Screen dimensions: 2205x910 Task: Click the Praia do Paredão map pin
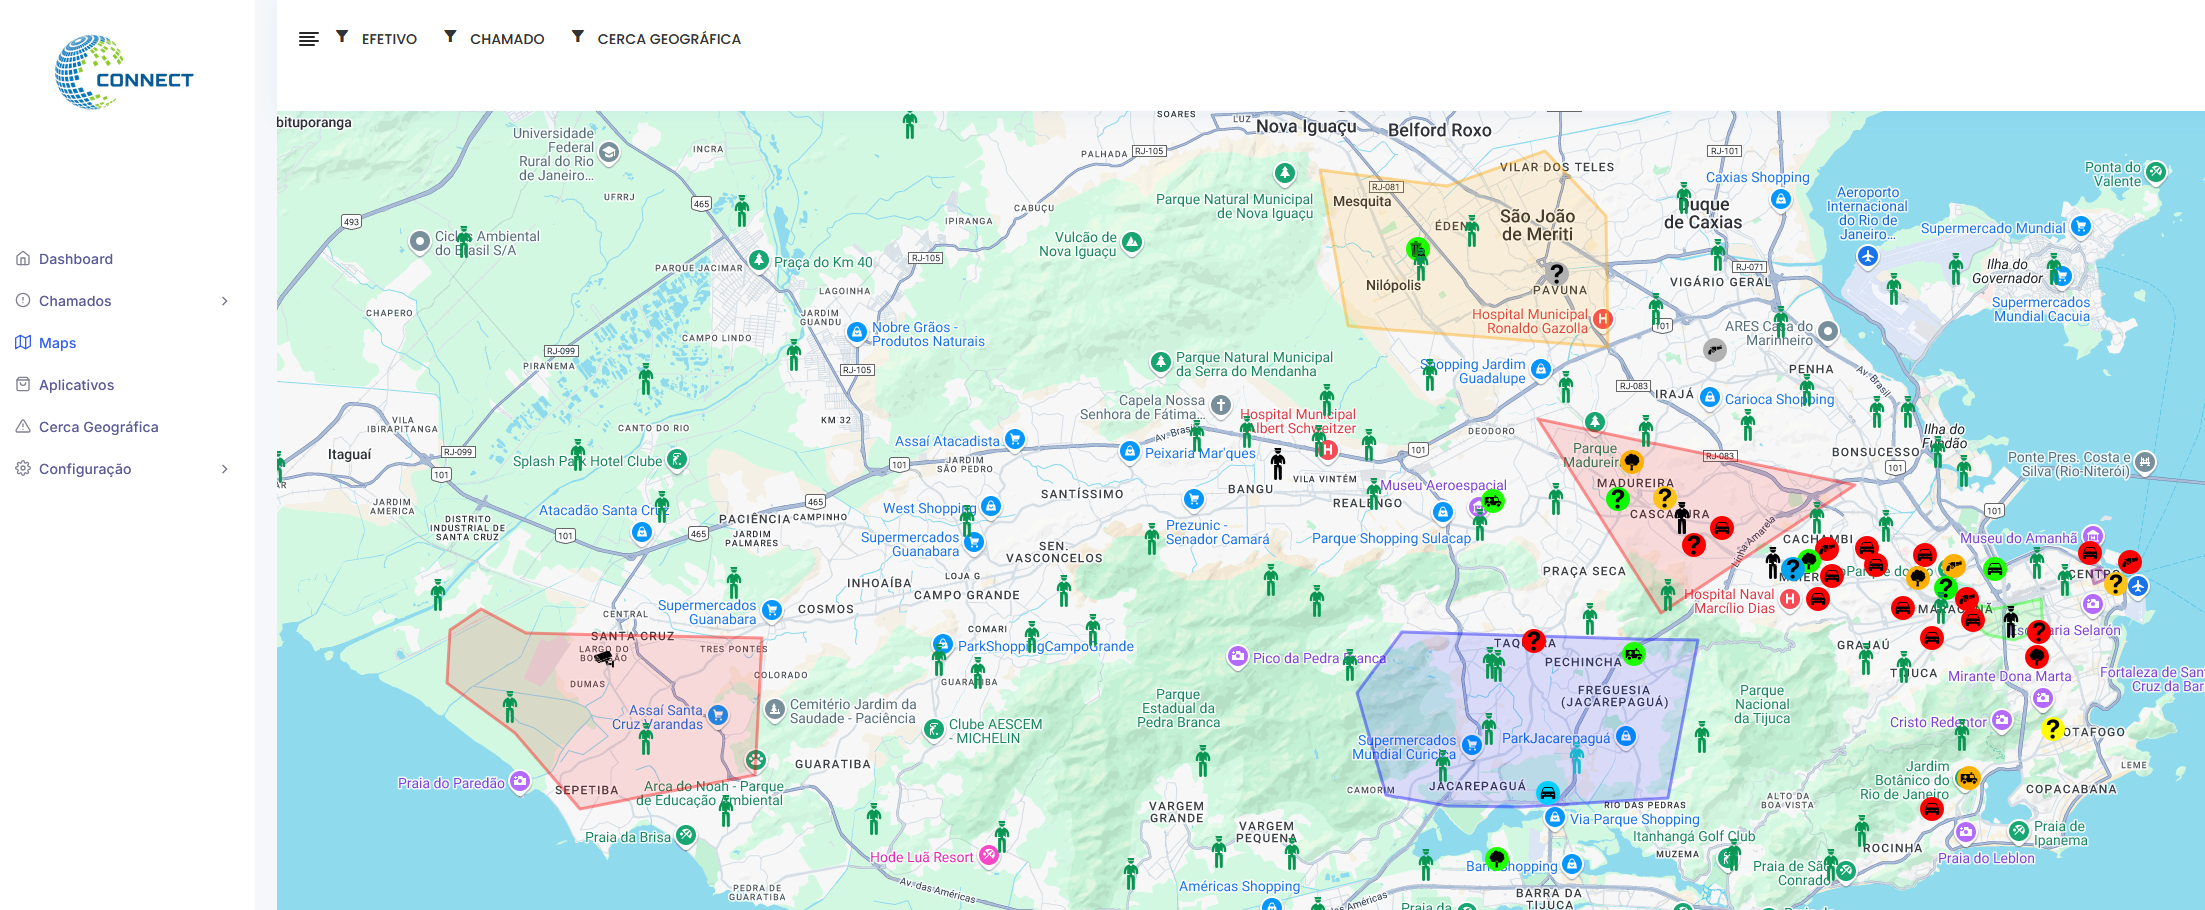point(520,782)
